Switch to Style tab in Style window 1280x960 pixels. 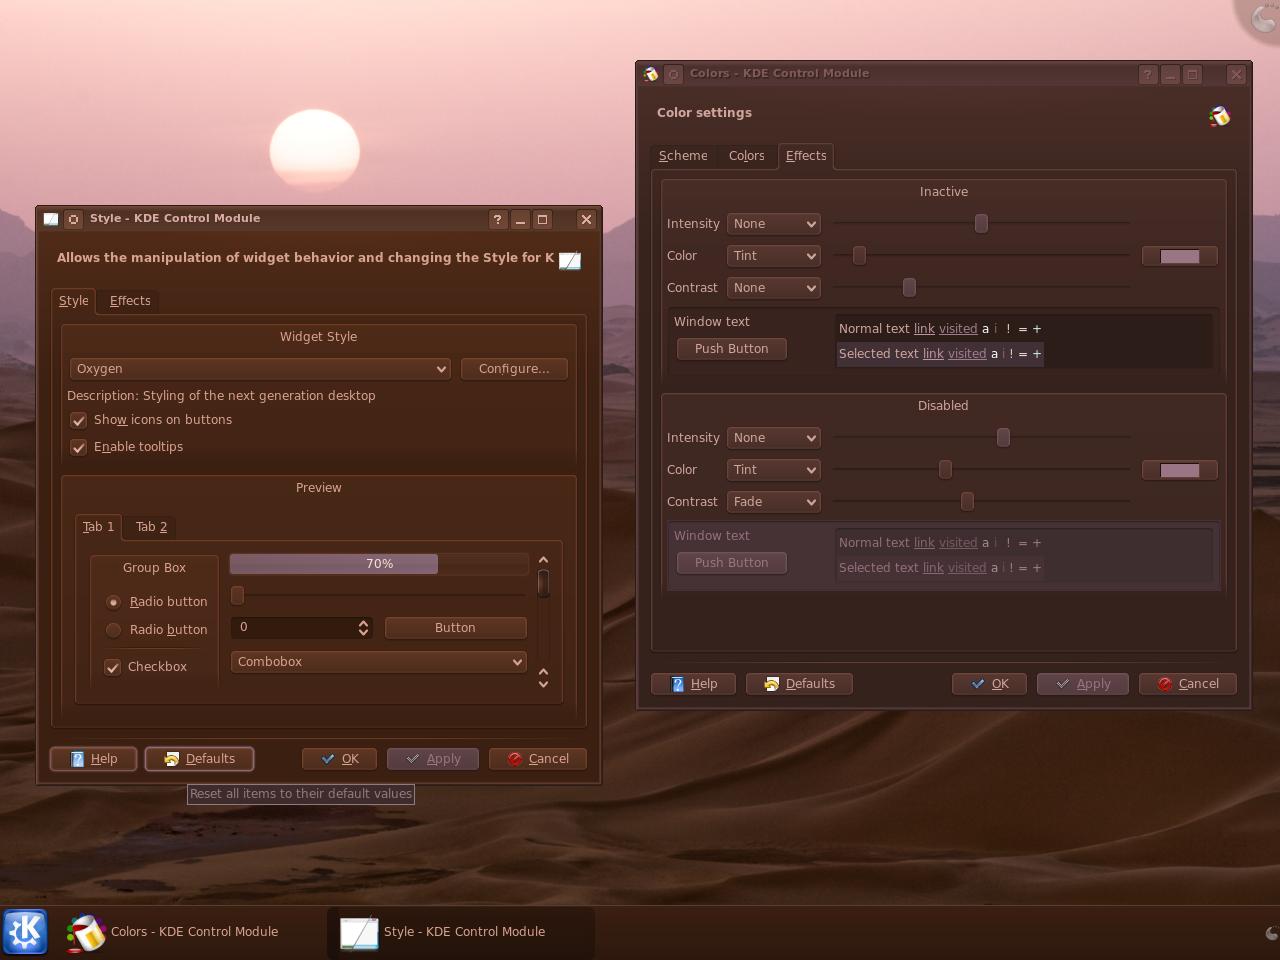point(73,301)
